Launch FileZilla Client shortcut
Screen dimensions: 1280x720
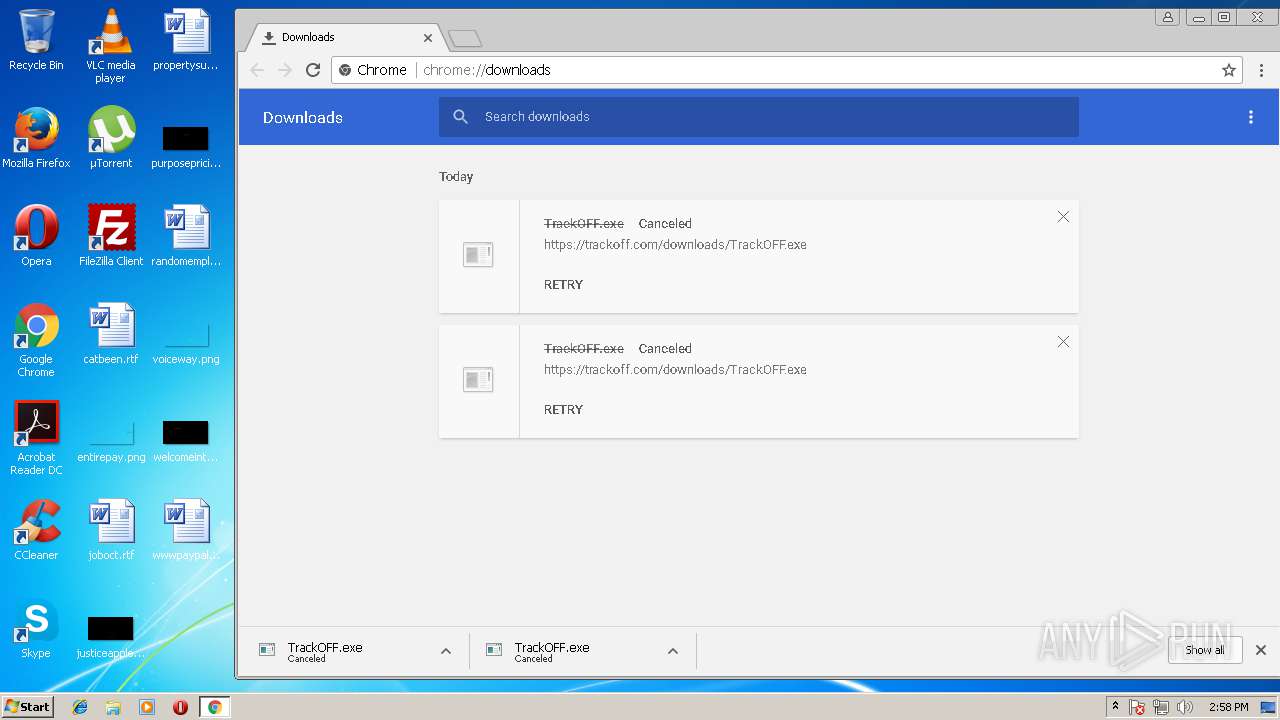(110, 236)
